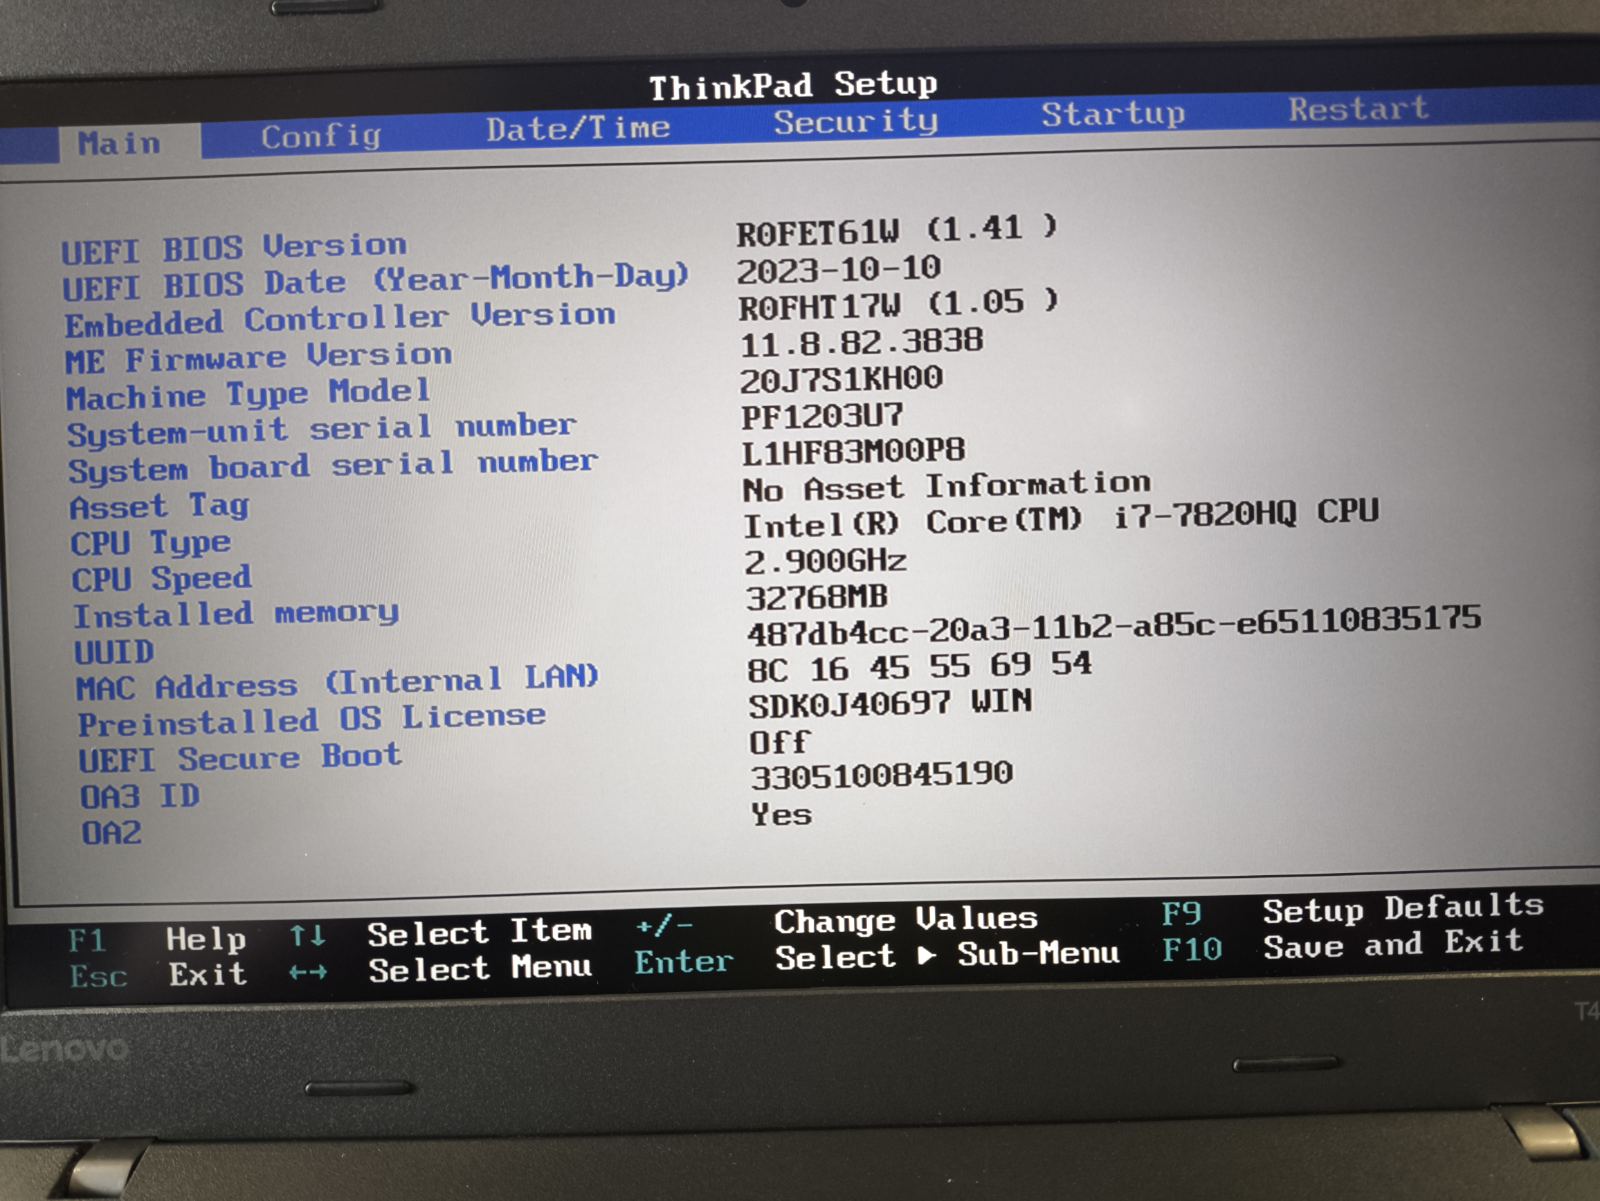Viewport: 1600px width, 1201px height.
Task: Select the Startup tab
Action: tap(1113, 113)
